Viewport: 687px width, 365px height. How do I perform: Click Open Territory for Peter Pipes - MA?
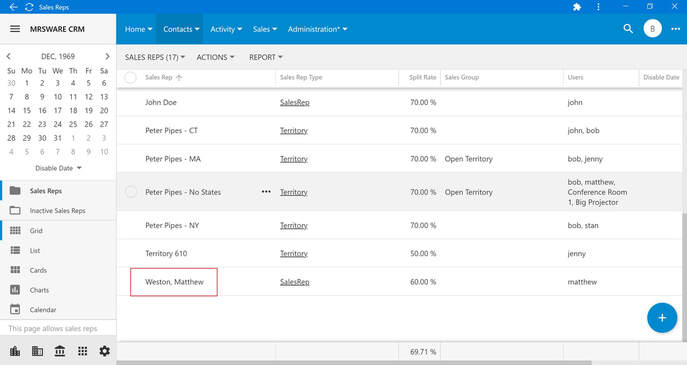click(469, 159)
